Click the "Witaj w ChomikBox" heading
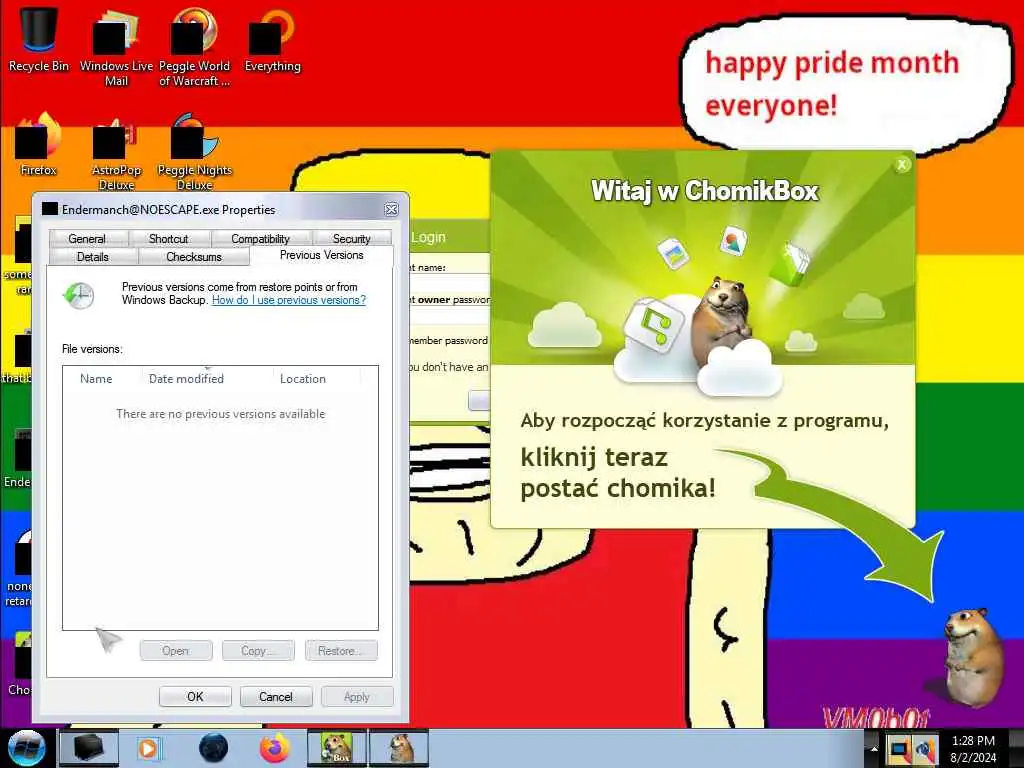Image resolution: width=1024 pixels, height=768 pixels. [x=705, y=191]
